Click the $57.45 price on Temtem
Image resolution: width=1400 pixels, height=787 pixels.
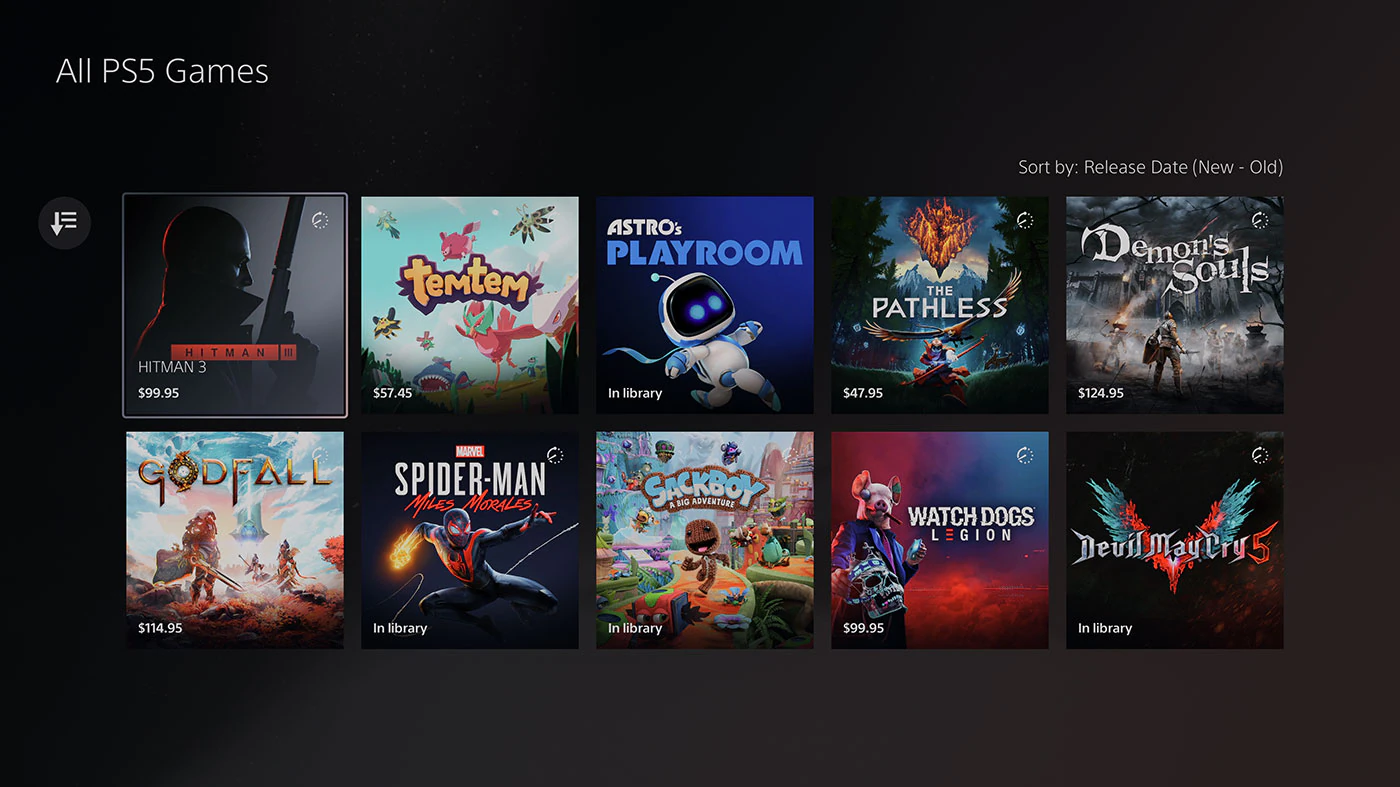click(x=393, y=393)
